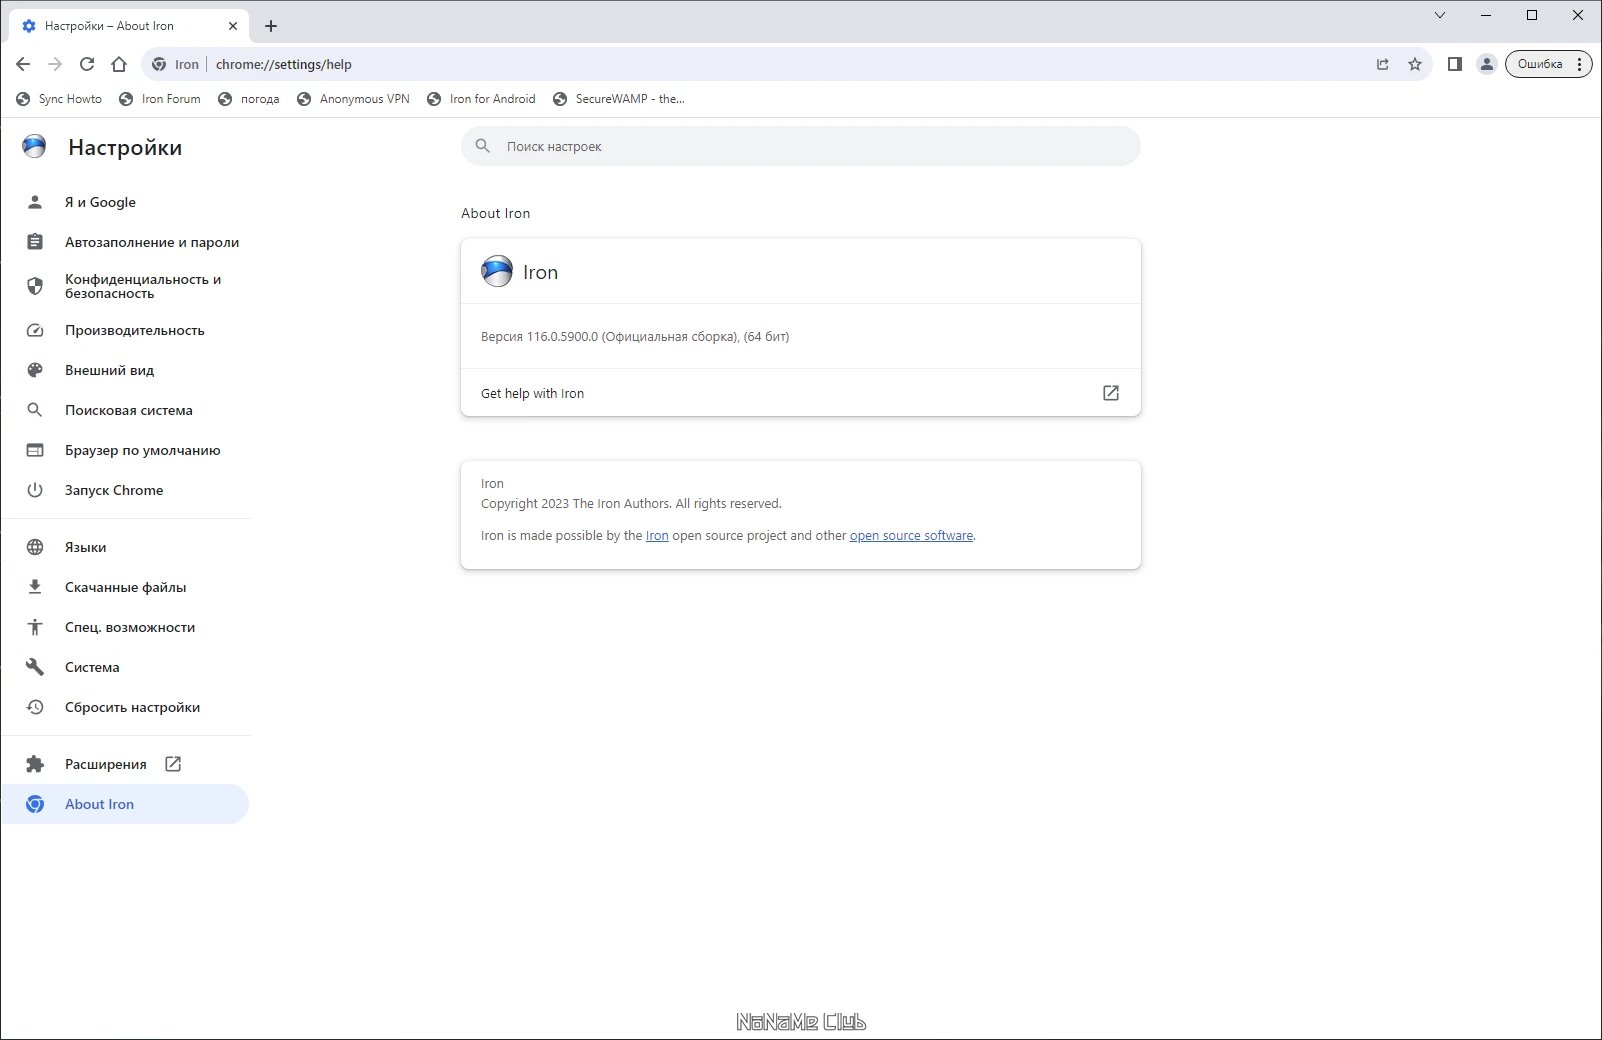The height and width of the screenshot is (1040, 1602).
Task: Click the person icon beside Я и Google
Action: [x=35, y=202]
